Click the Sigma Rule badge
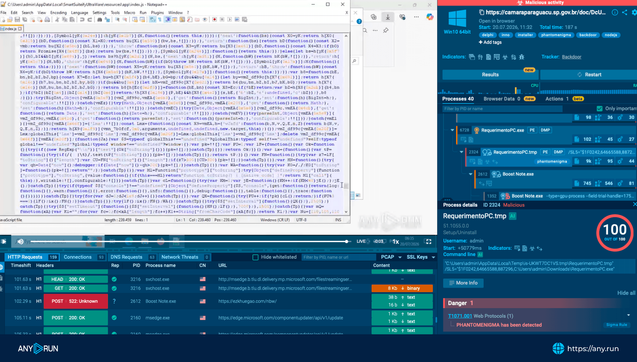This screenshot has width=637, height=362. (617, 325)
